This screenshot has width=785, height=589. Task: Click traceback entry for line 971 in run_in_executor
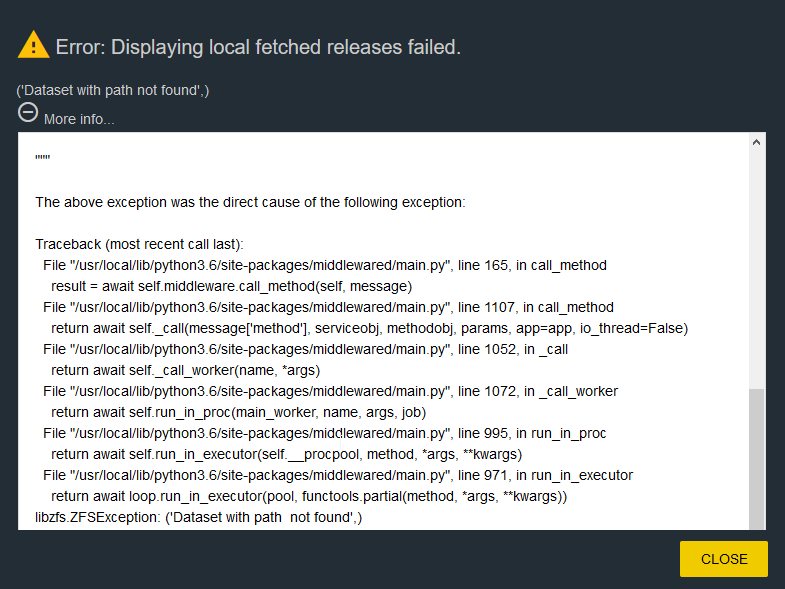coord(338,476)
